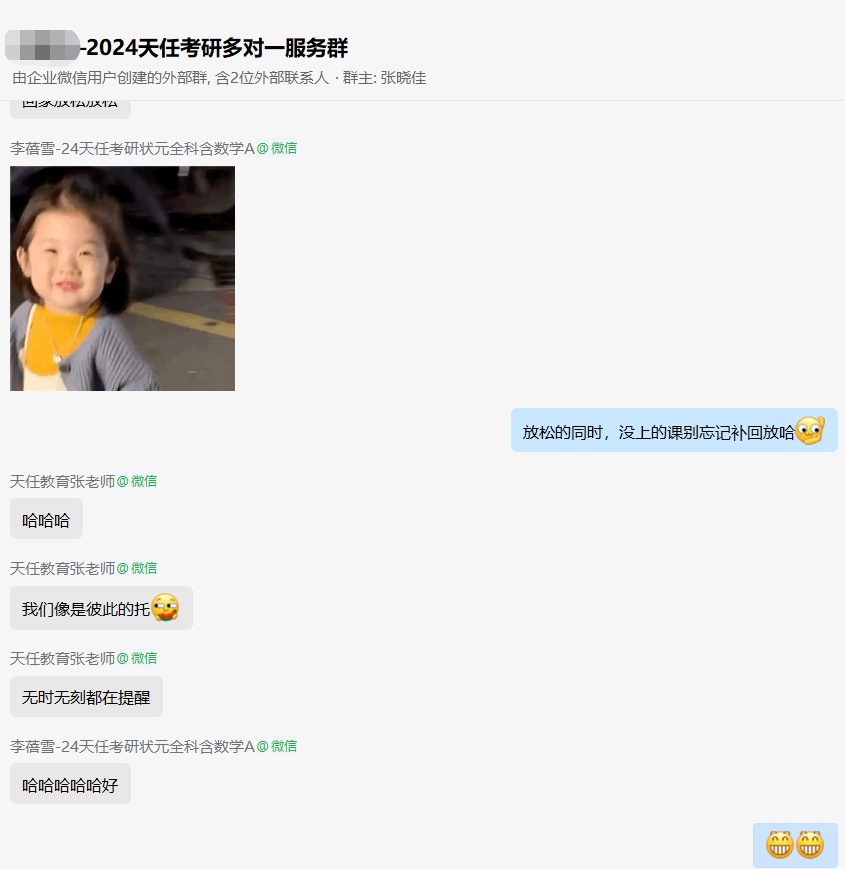Open the little girl sticker image
845x869 pixels.
tap(122, 278)
